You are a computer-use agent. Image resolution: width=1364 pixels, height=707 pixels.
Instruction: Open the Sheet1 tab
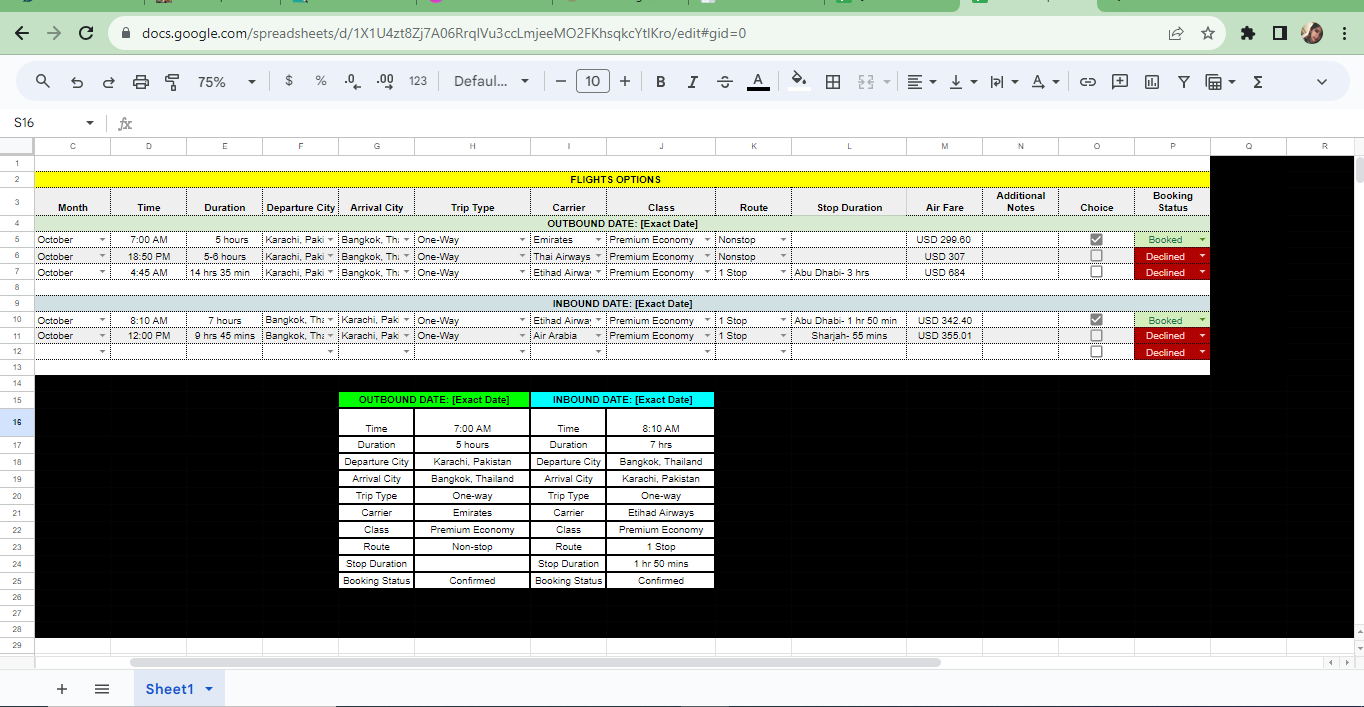(x=169, y=689)
